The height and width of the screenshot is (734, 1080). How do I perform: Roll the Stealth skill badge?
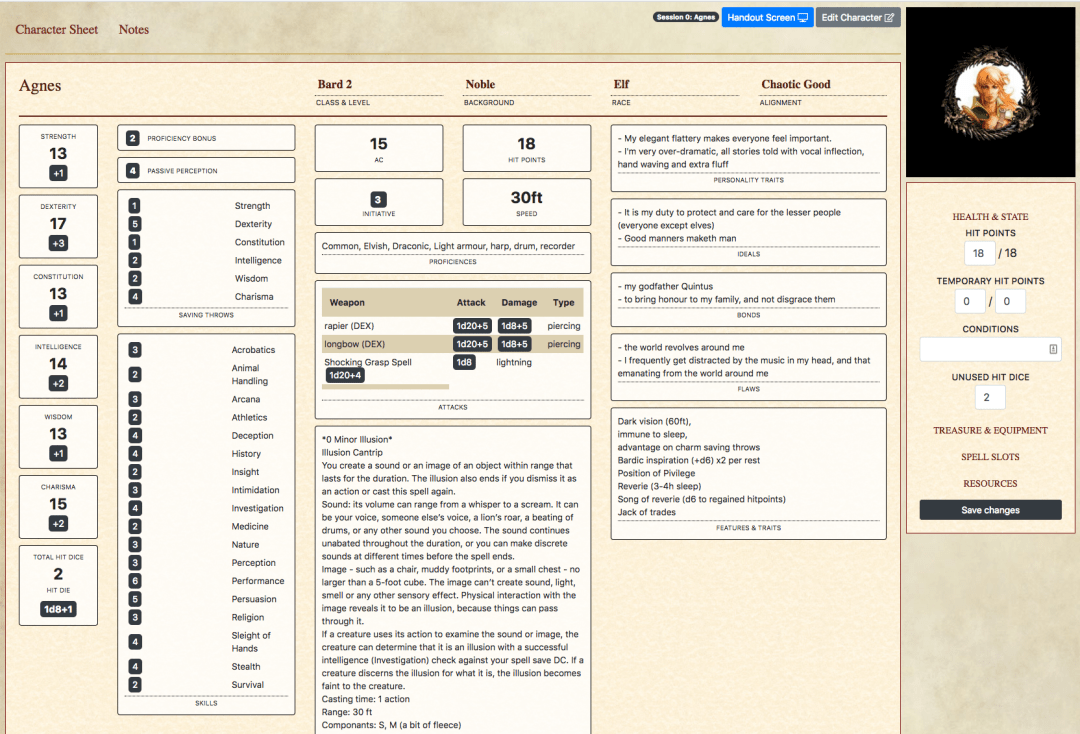pyautogui.click(x=135, y=667)
